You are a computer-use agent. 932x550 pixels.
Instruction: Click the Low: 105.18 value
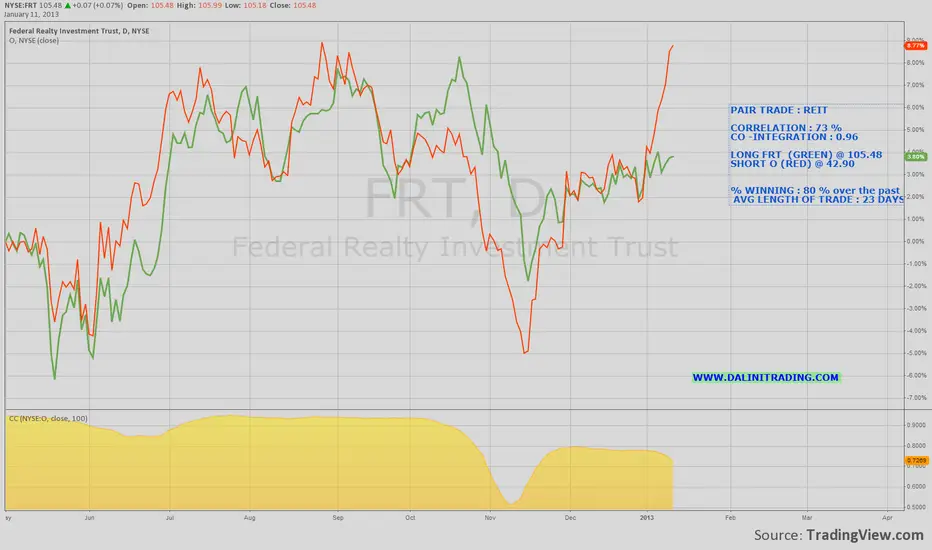[245, 5]
